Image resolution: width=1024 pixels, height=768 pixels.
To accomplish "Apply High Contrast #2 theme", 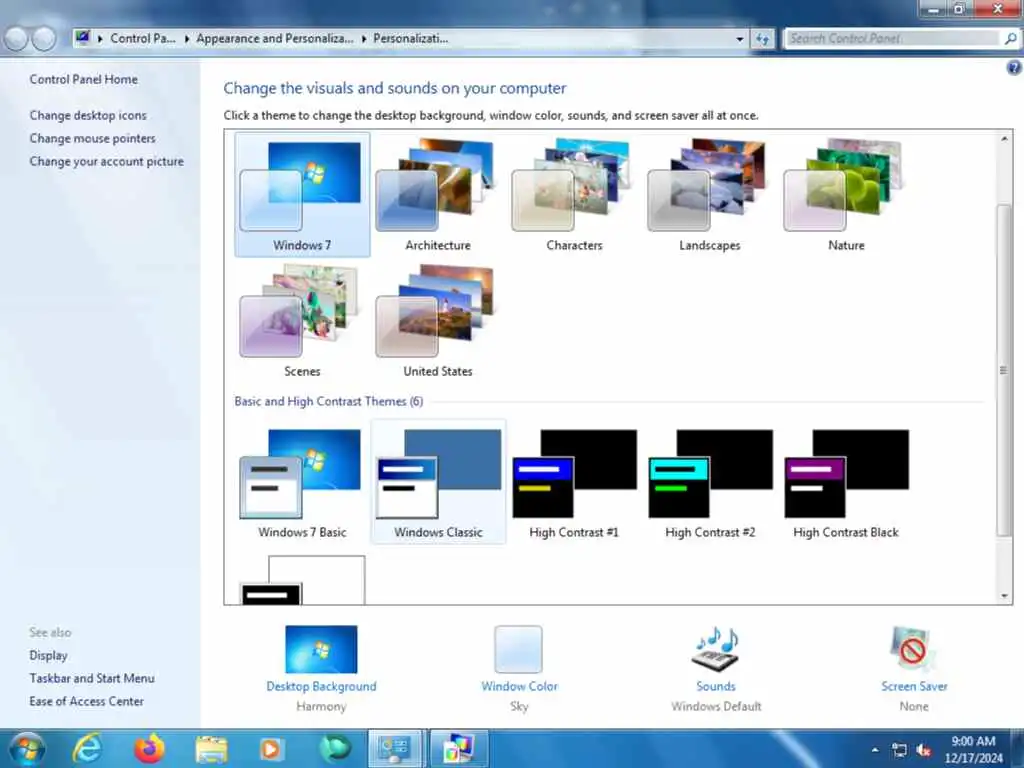I will click(x=709, y=483).
